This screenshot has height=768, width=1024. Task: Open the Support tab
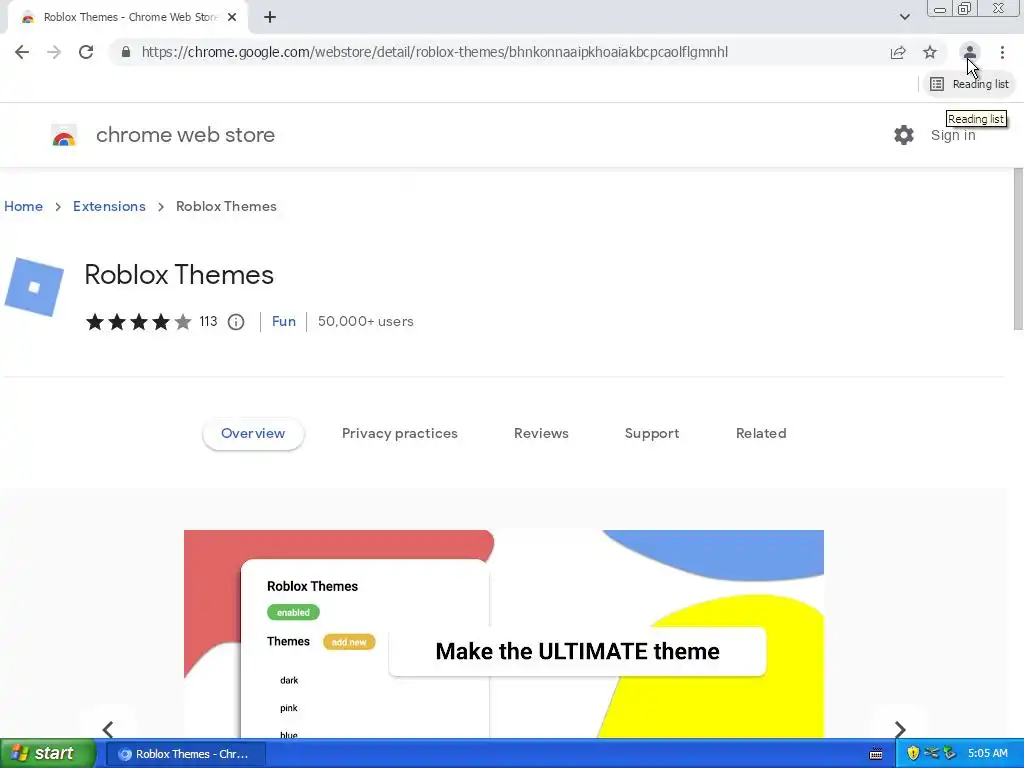pyautogui.click(x=652, y=434)
